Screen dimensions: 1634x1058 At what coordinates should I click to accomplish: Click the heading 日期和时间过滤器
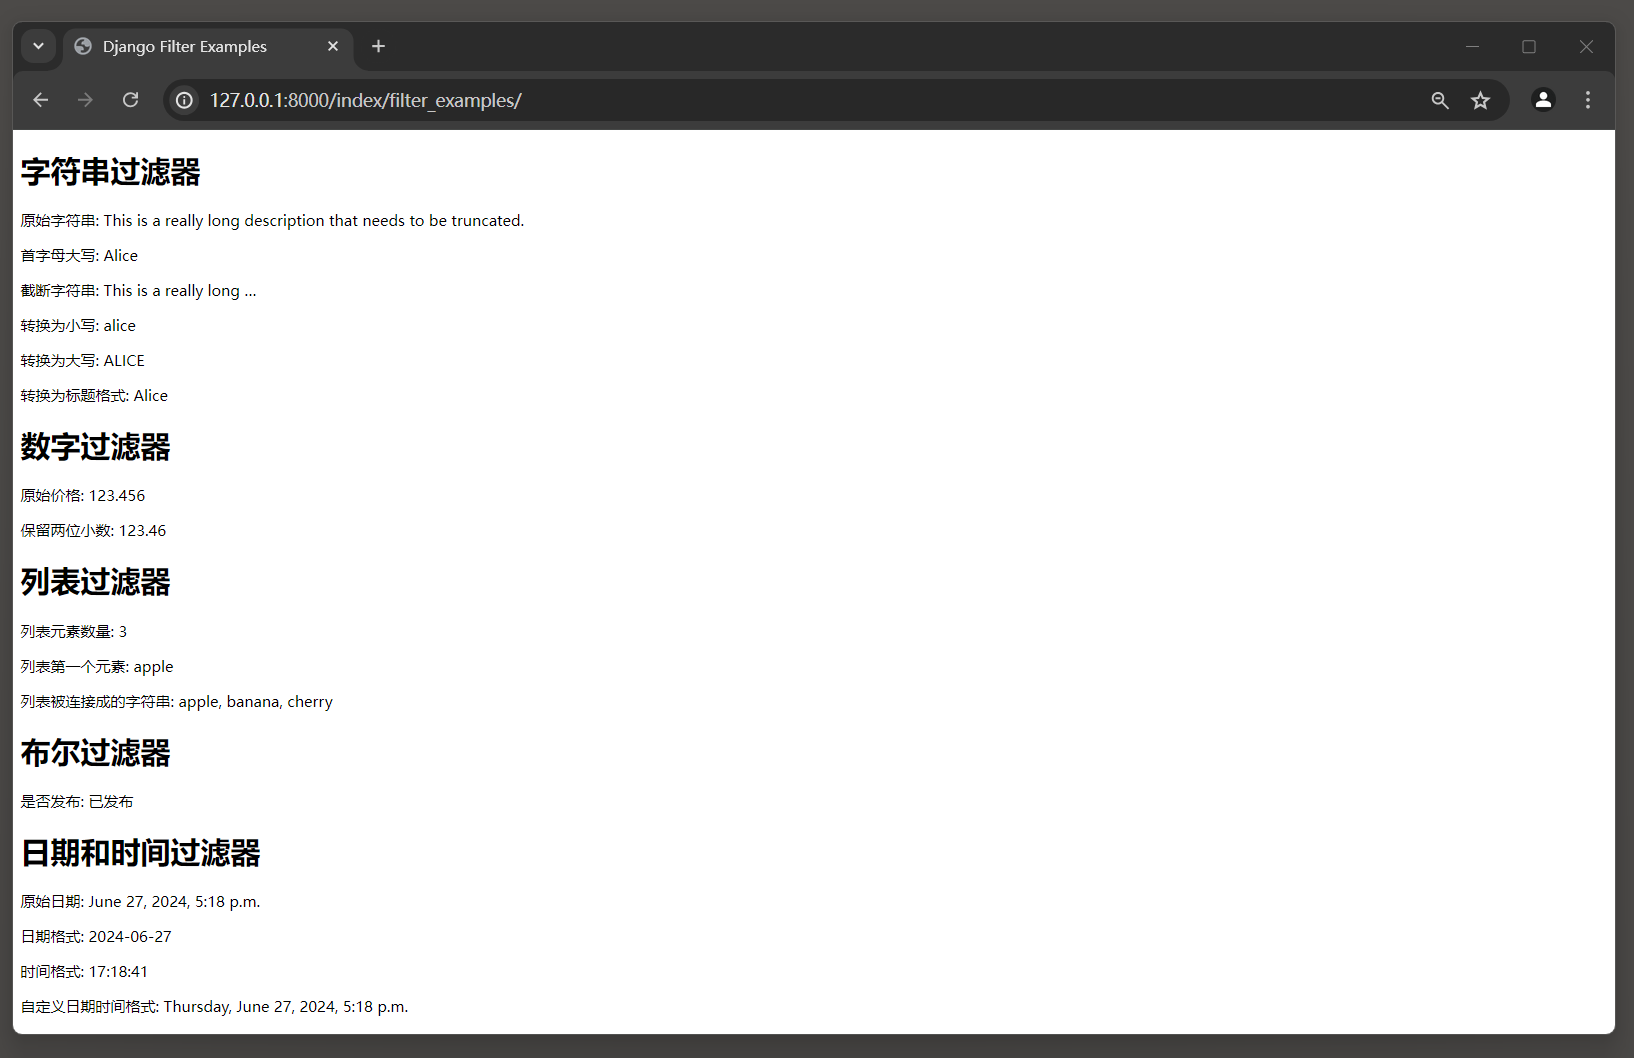pos(141,853)
